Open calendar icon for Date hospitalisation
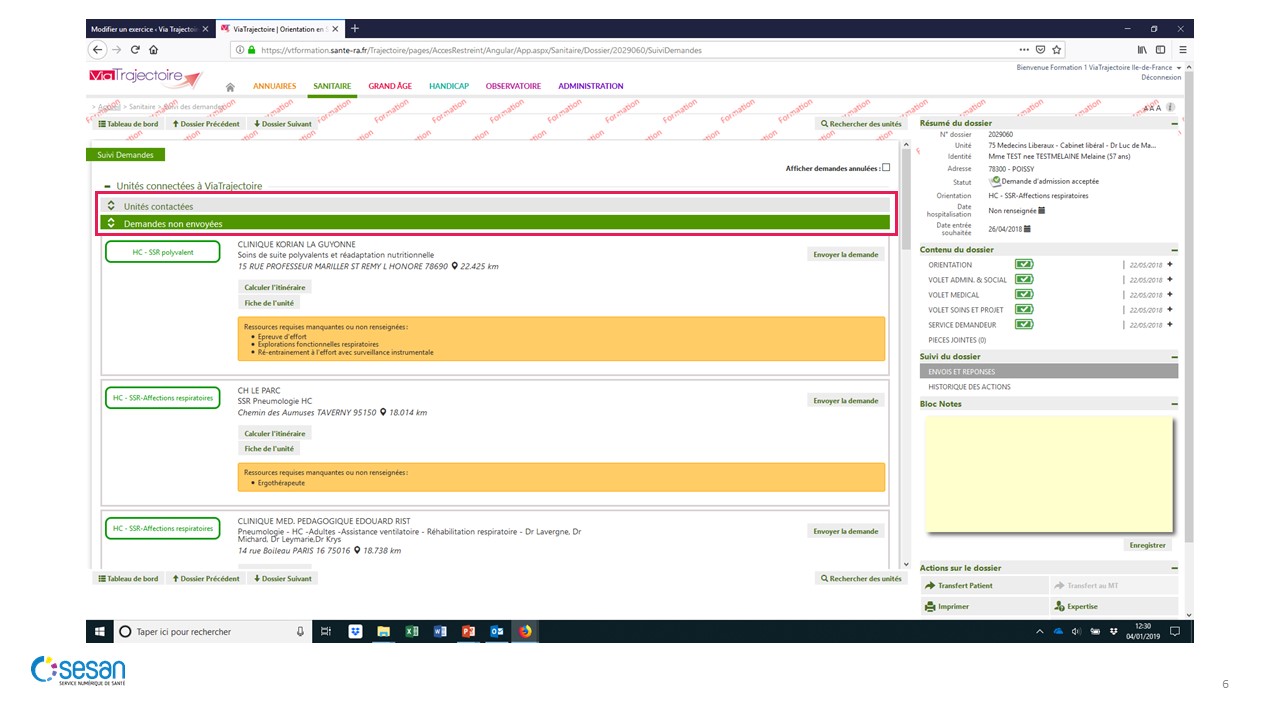This screenshot has height=720, width=1280. (1041, 210)
